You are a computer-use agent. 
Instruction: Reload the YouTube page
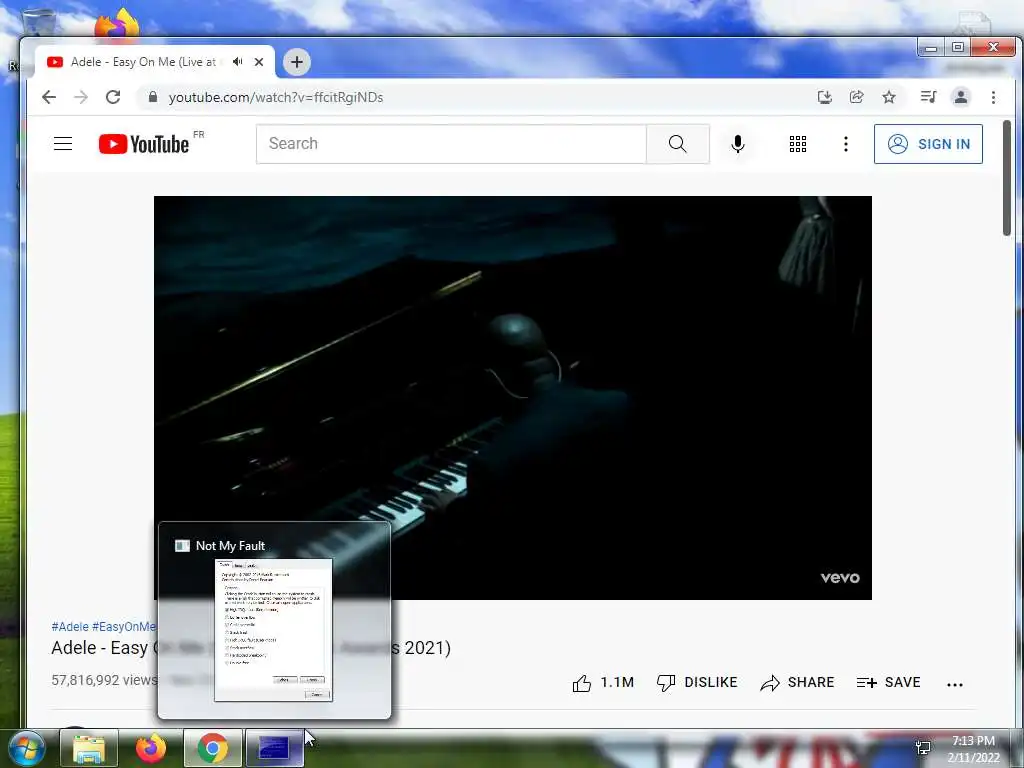click(x=113, y=97)
